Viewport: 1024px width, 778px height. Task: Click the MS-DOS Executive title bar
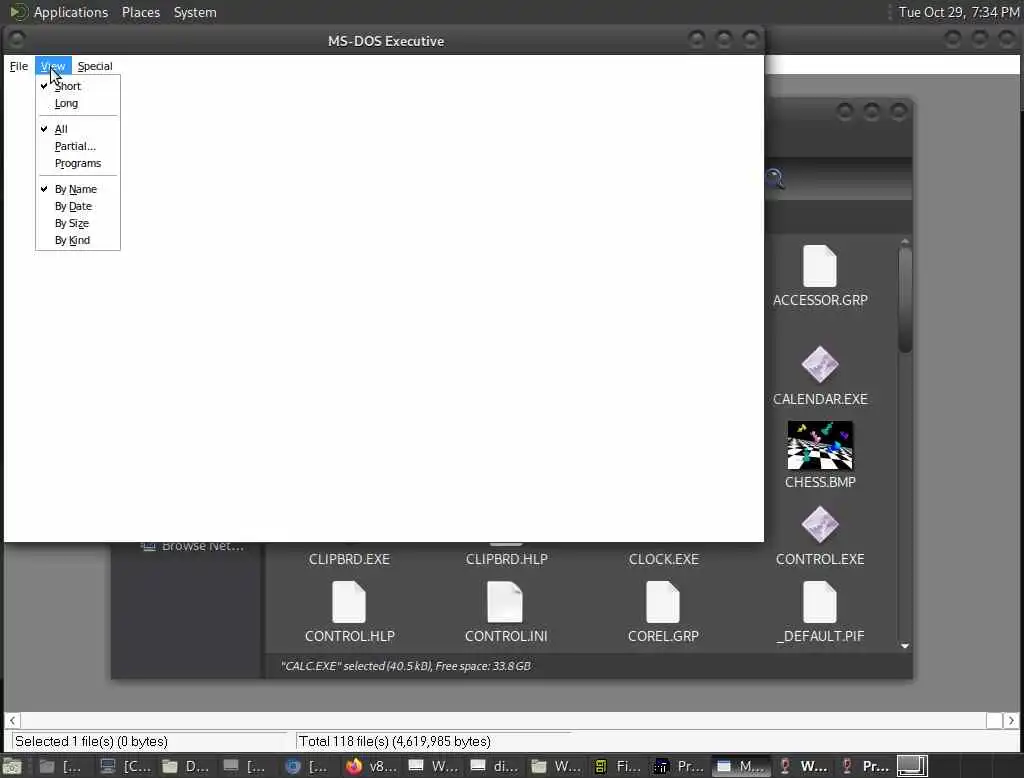pos(385,41)
